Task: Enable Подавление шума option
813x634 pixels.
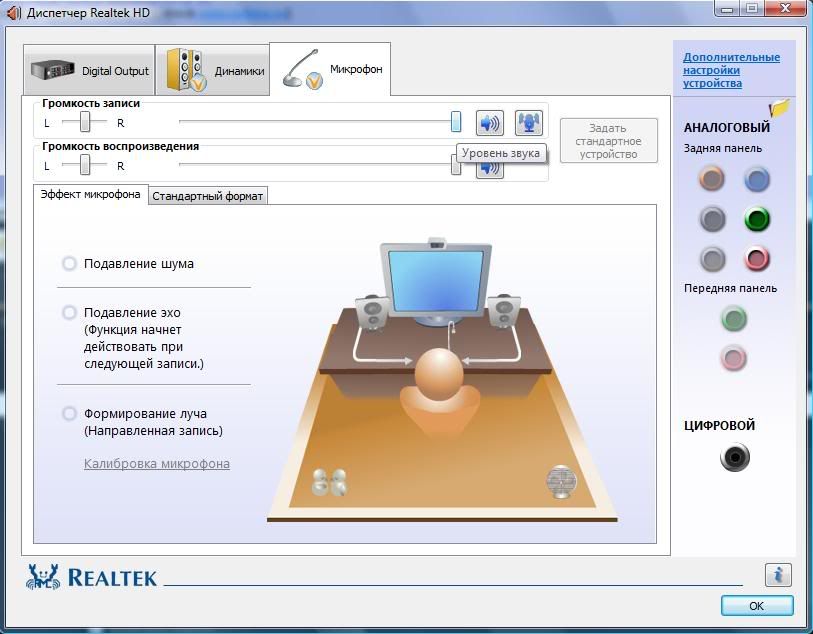Action: tap(69, 263)
